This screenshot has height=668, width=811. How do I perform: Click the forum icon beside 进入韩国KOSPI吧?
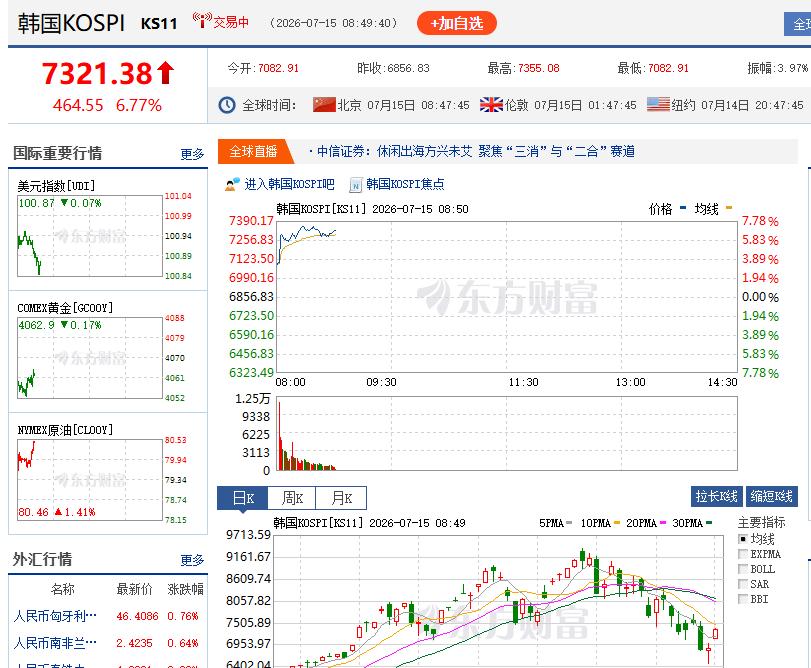click(232, 184)
